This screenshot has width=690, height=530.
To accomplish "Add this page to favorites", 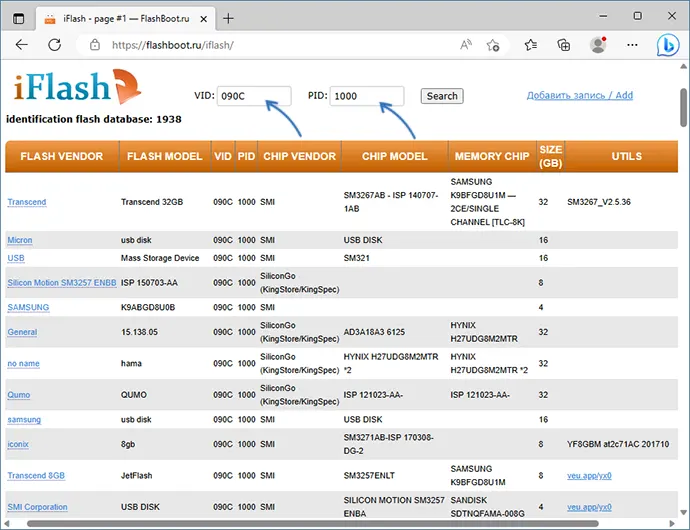I will [492, 45].
